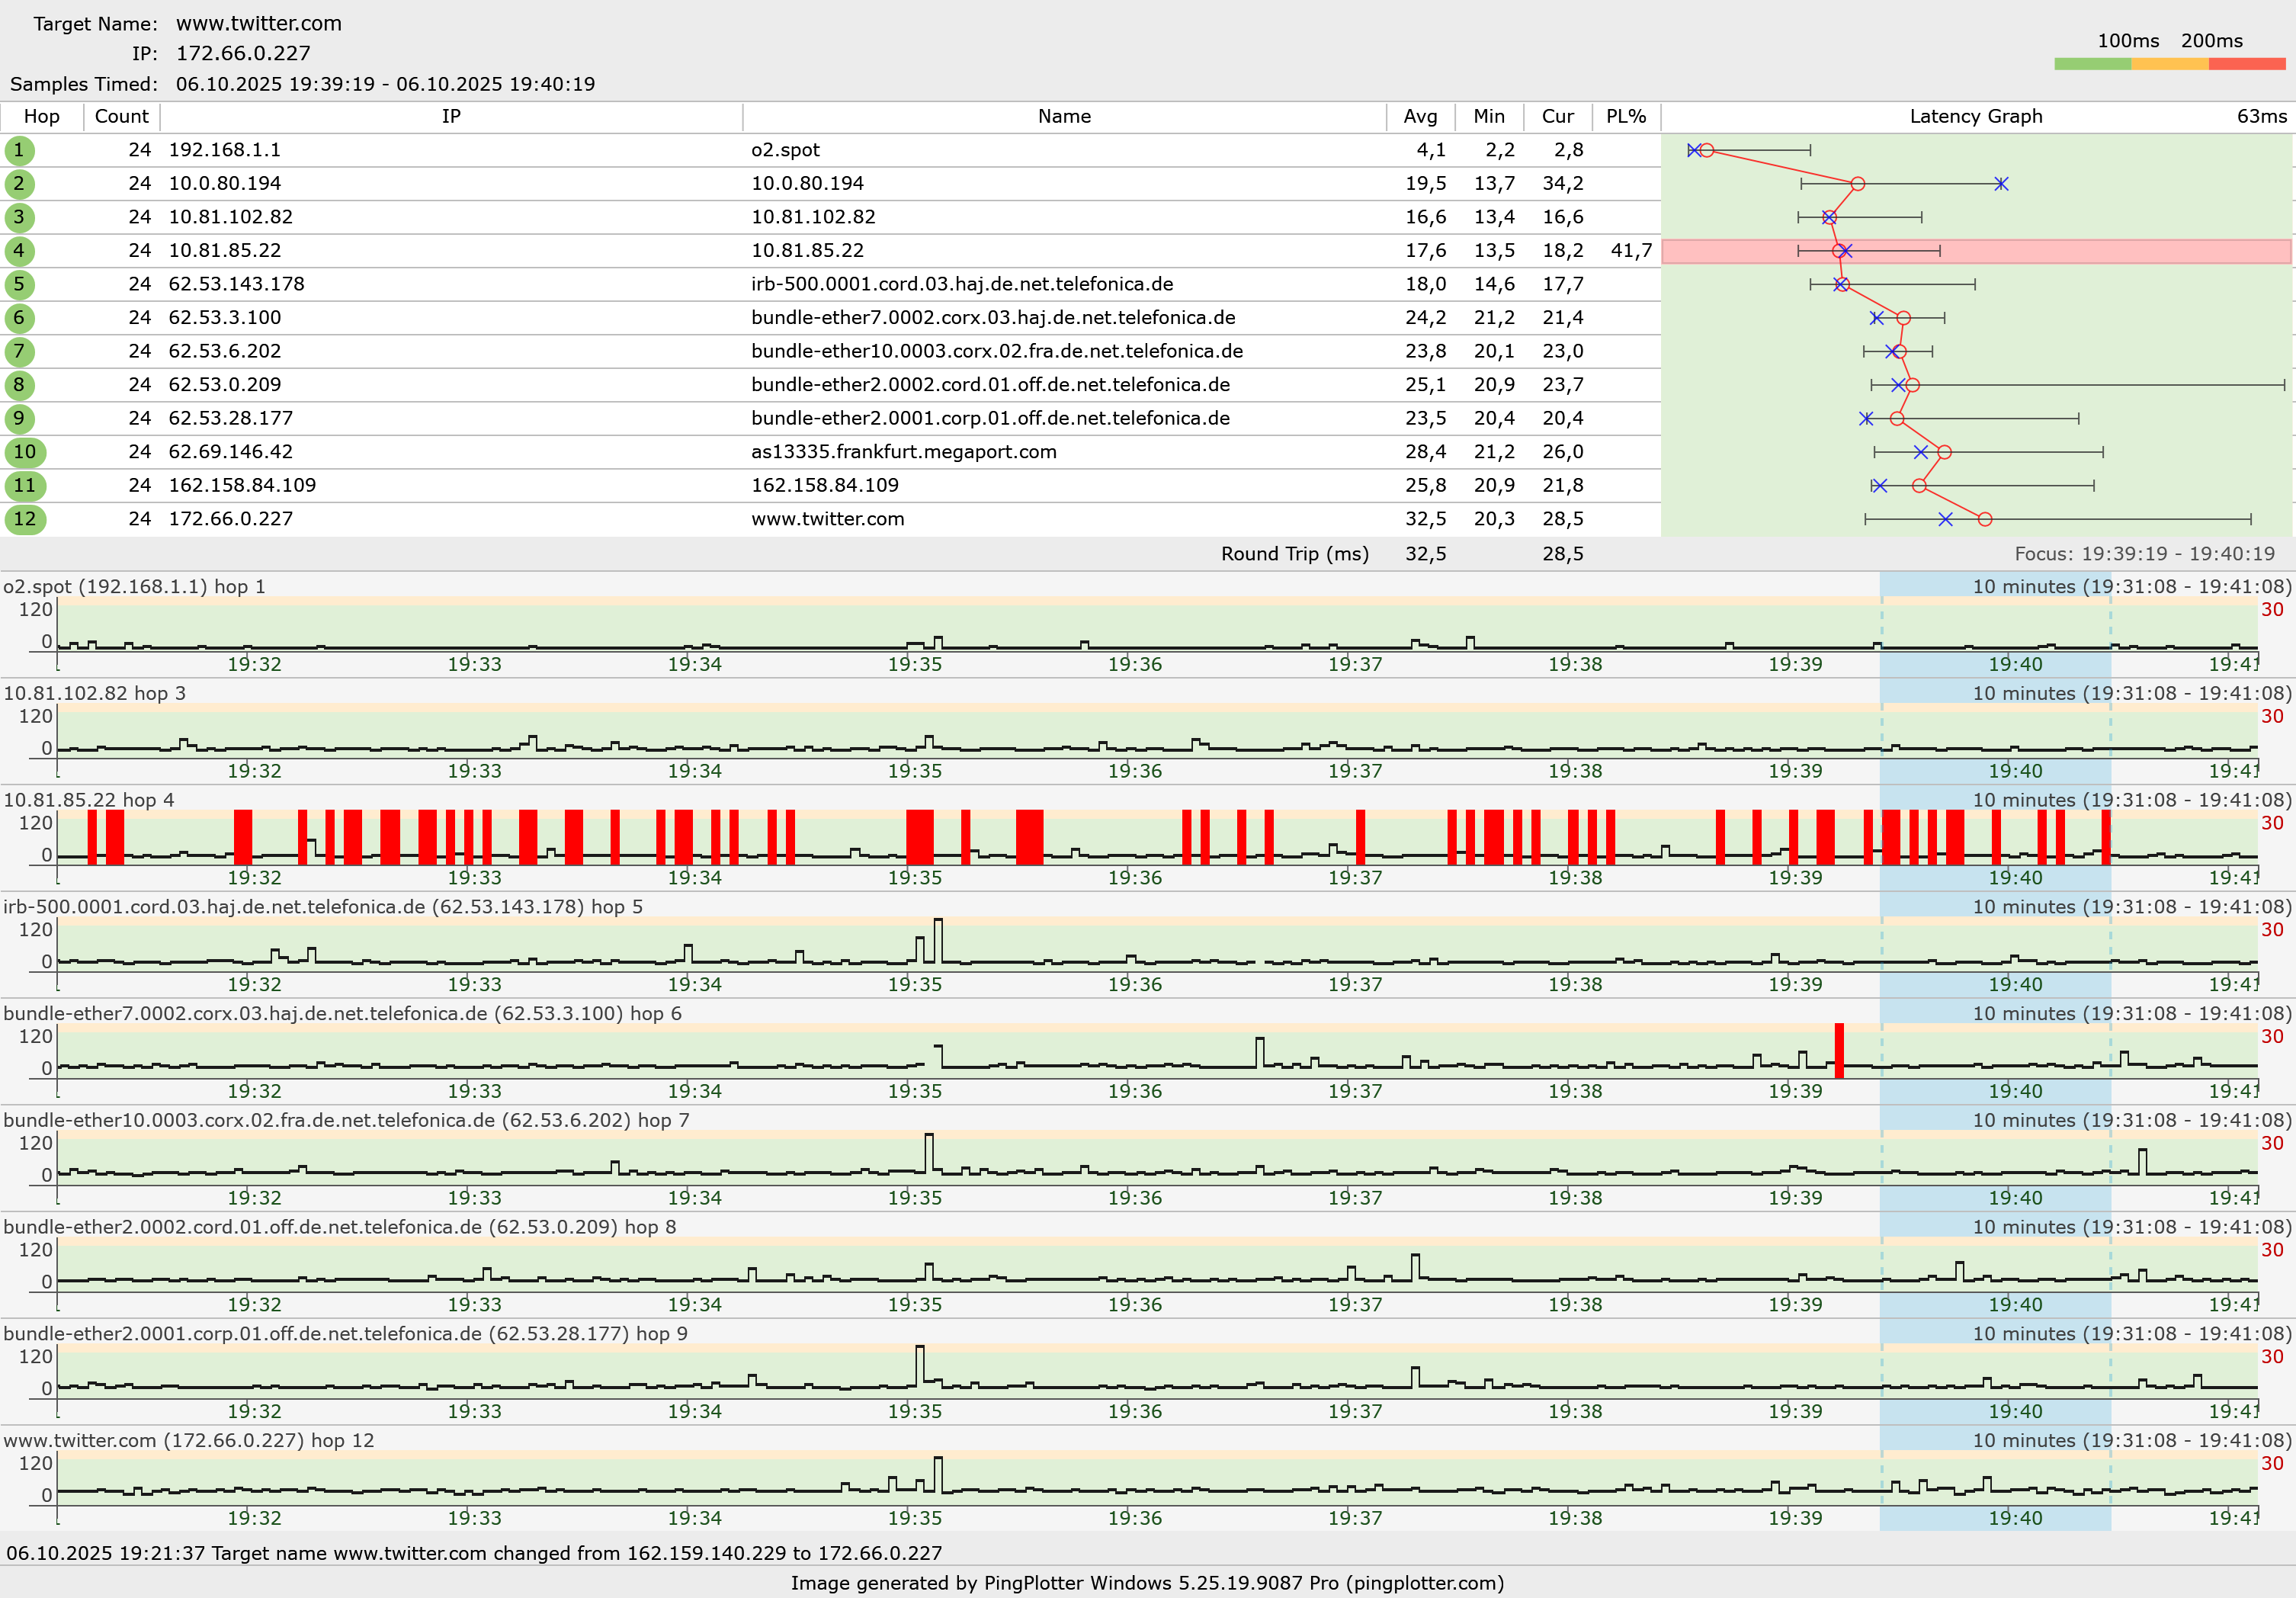Click the hop 4 number badge
Viewport: 2296px width, 1598px height.
pyautogui.click(x=19, y=251)
